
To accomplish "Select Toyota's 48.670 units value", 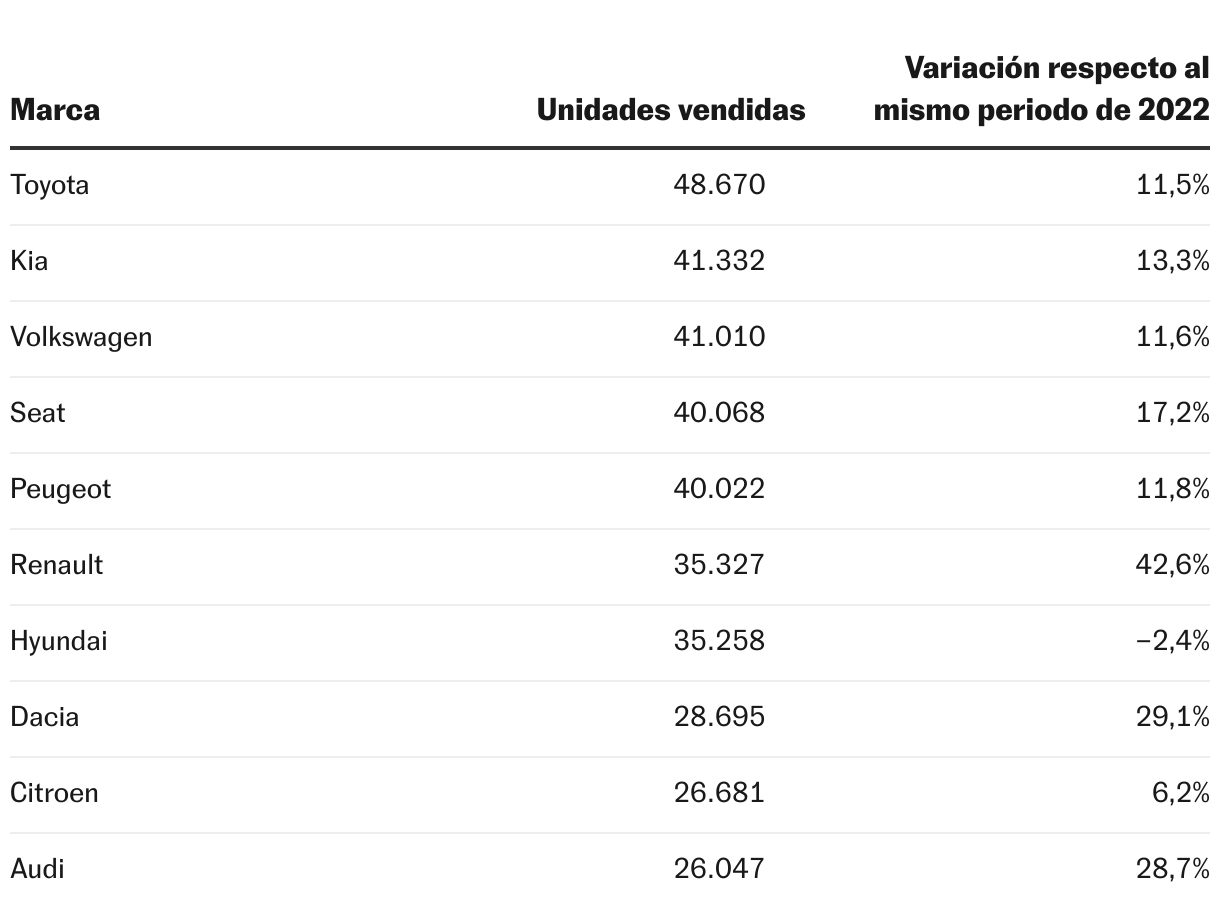I will [x=720, y=185].
